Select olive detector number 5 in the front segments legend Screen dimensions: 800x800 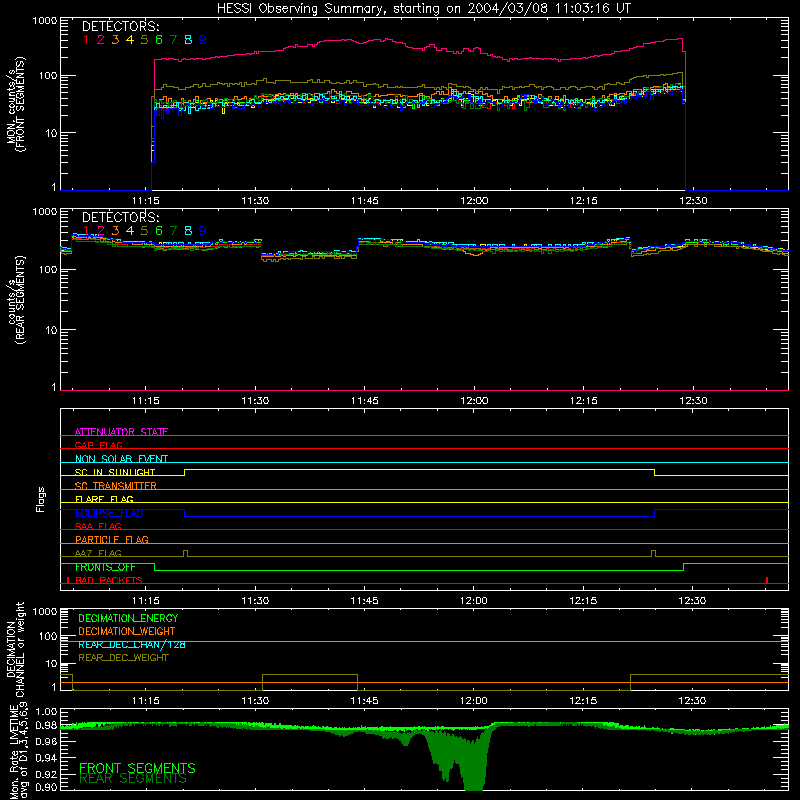[144, 40]
